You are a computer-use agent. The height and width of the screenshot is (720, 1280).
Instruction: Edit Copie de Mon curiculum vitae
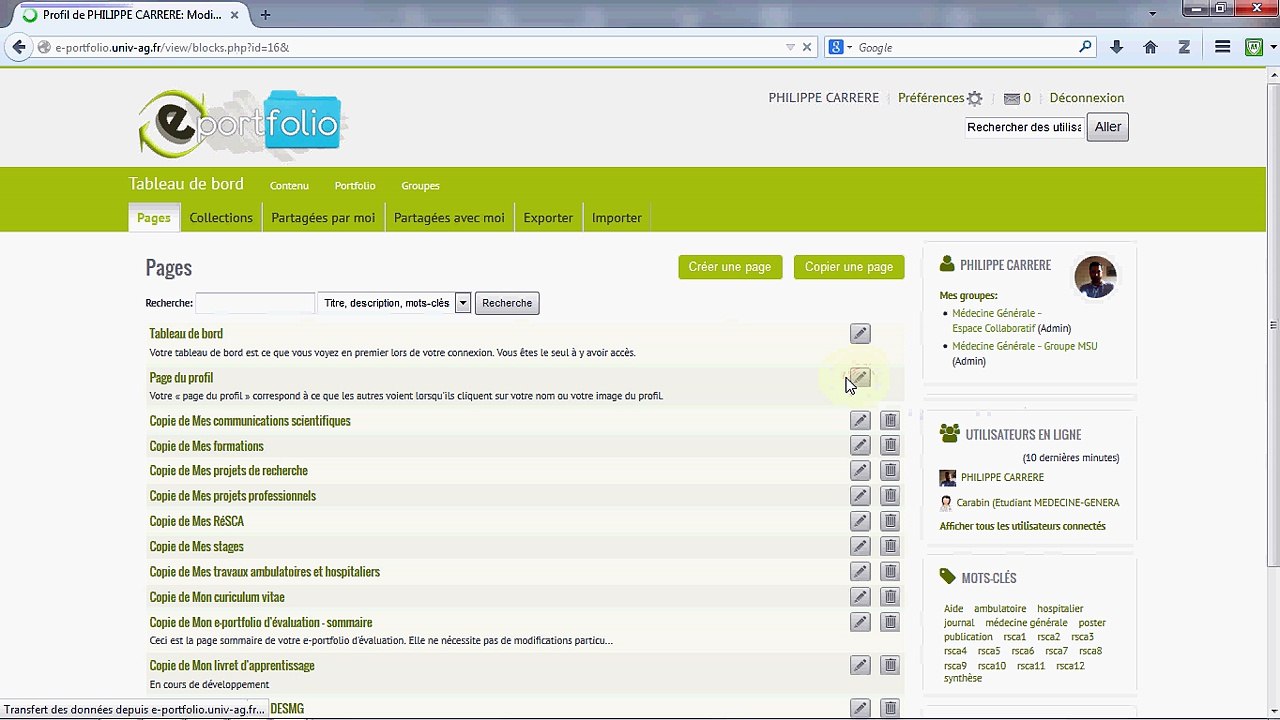860,597
